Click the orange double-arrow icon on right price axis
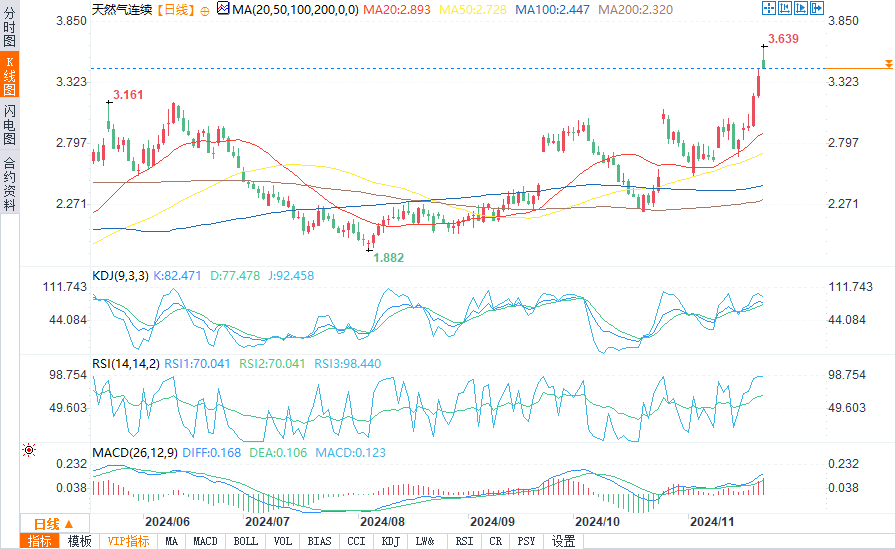 click(x=887, y=65)
